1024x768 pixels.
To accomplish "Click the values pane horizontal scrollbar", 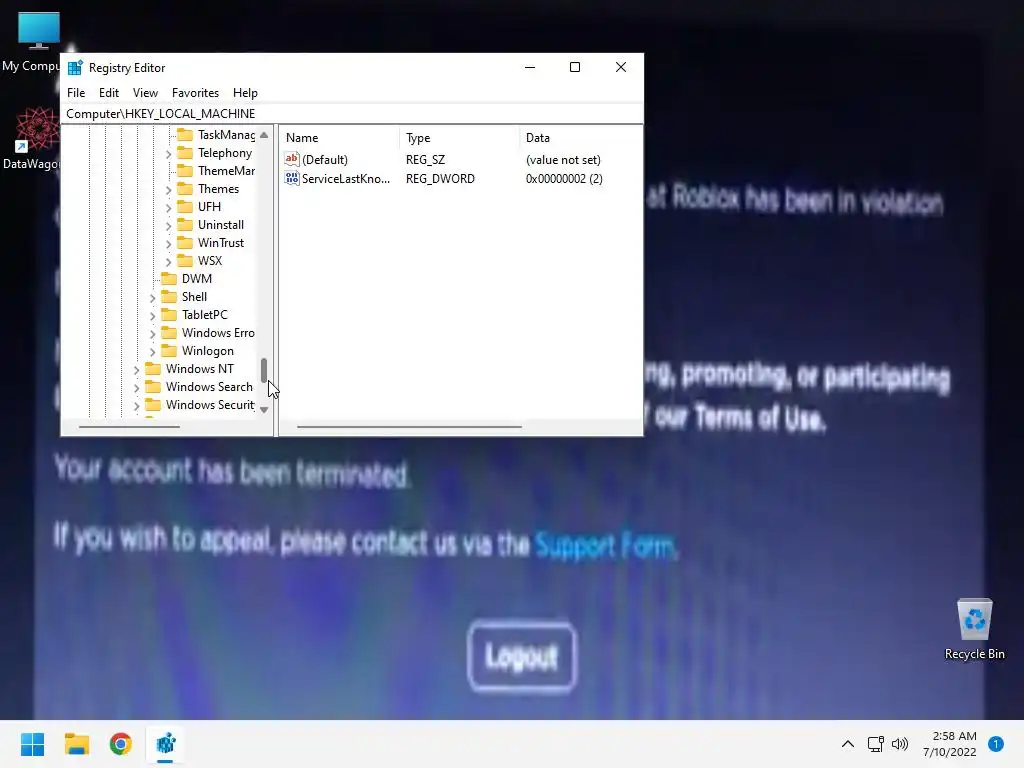I will click(409, 426).
